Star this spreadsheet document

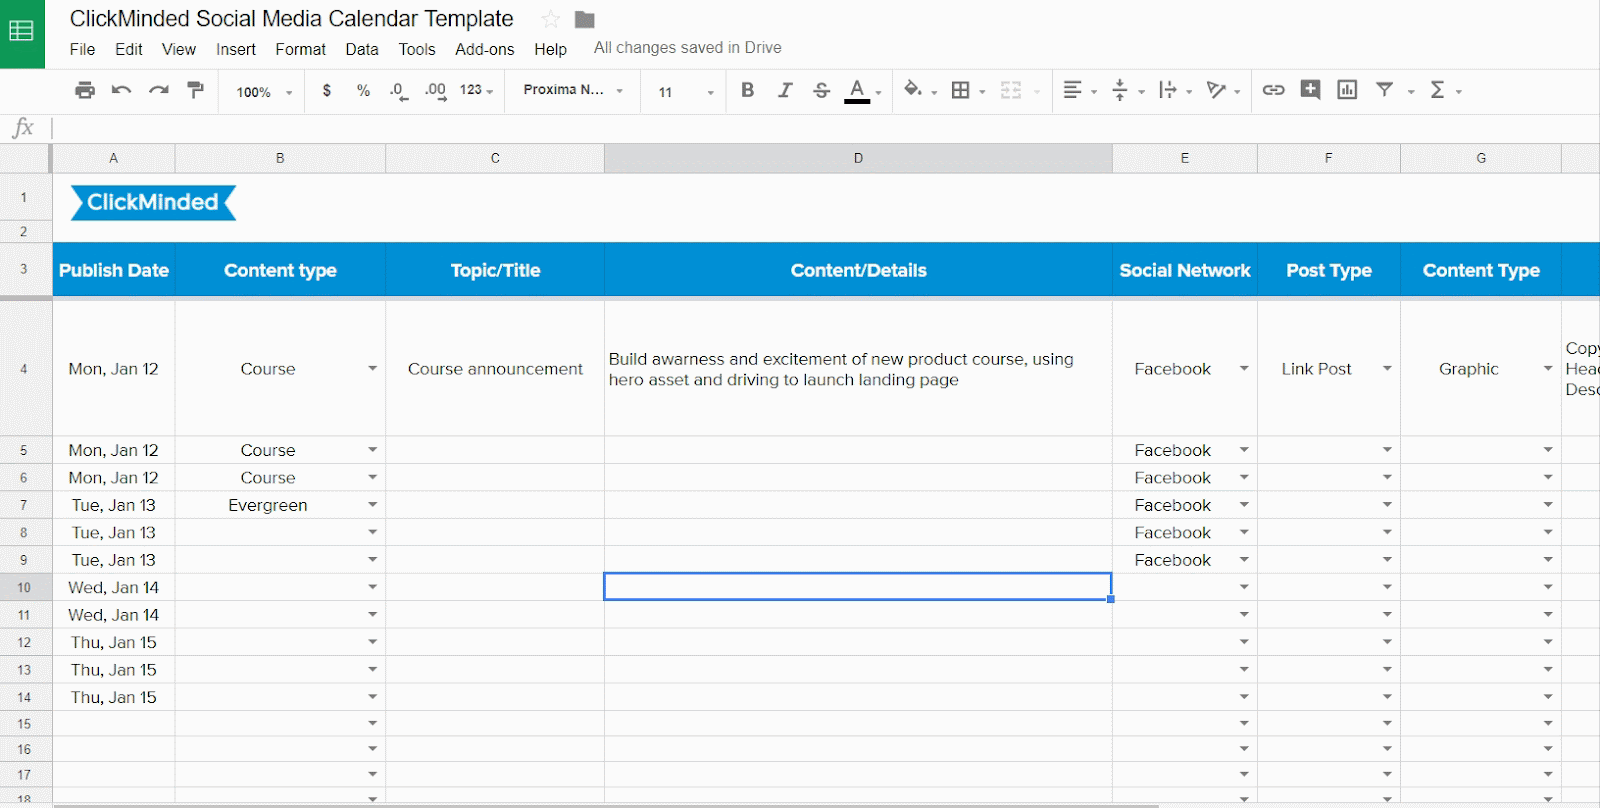[x=550, y=19]
